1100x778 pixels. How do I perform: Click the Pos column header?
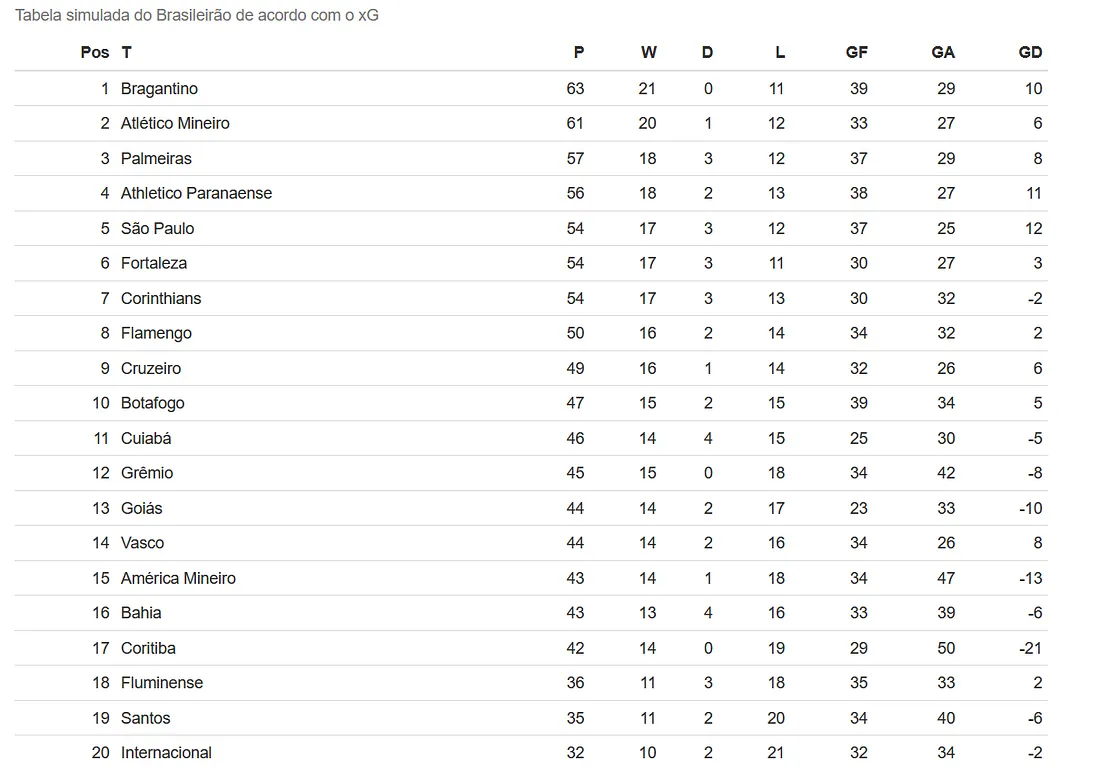click(94, 52)
